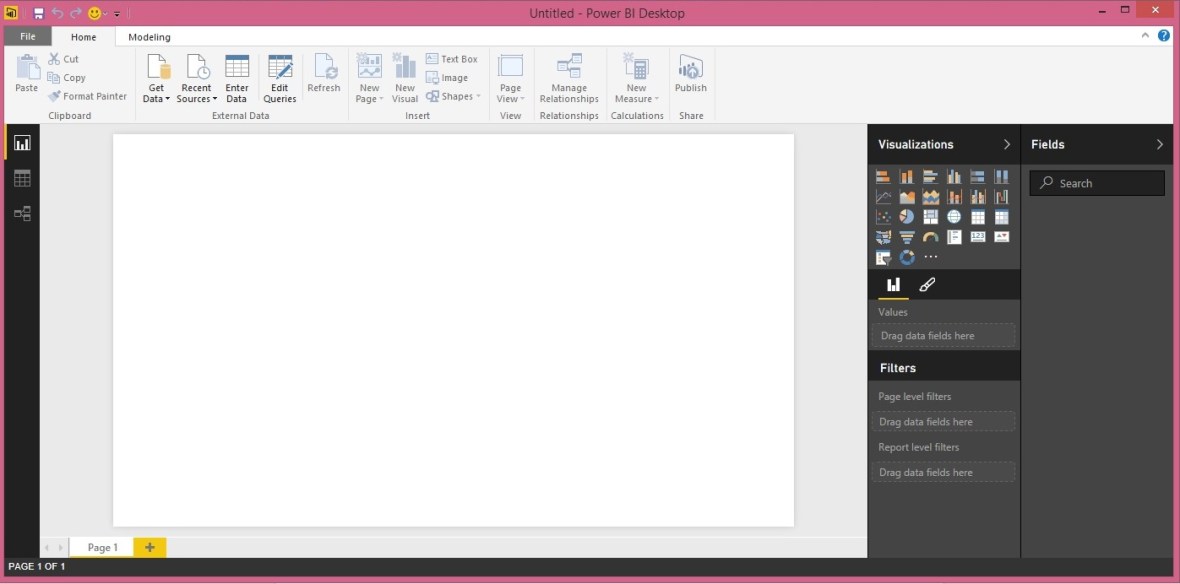Pick the Donut chart visualization
The image size is (1180, 584).
(906, 257)
